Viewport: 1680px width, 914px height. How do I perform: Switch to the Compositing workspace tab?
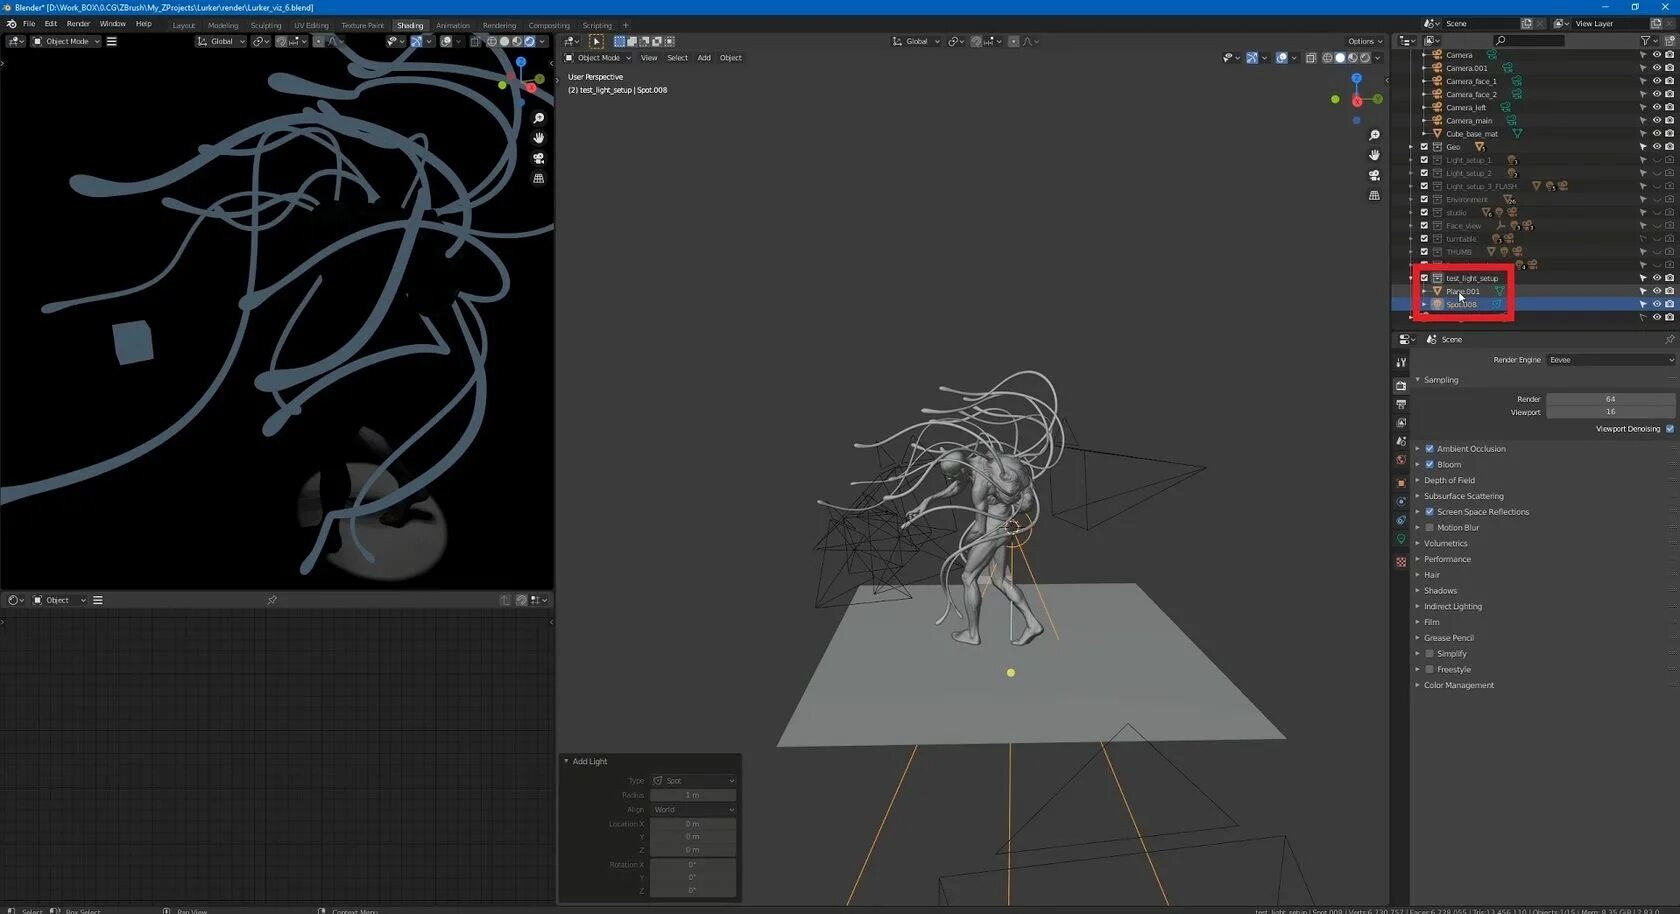pos(549,25)
